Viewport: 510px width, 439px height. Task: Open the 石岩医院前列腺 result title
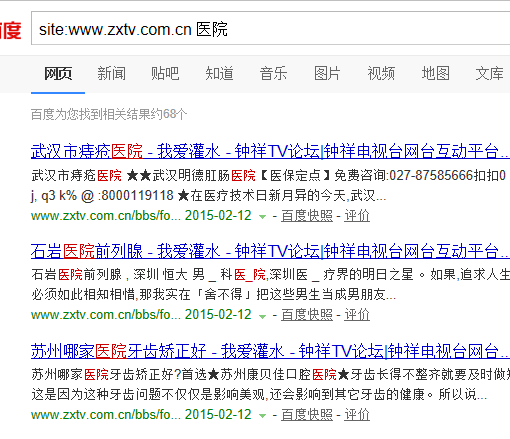pos(270,251)
